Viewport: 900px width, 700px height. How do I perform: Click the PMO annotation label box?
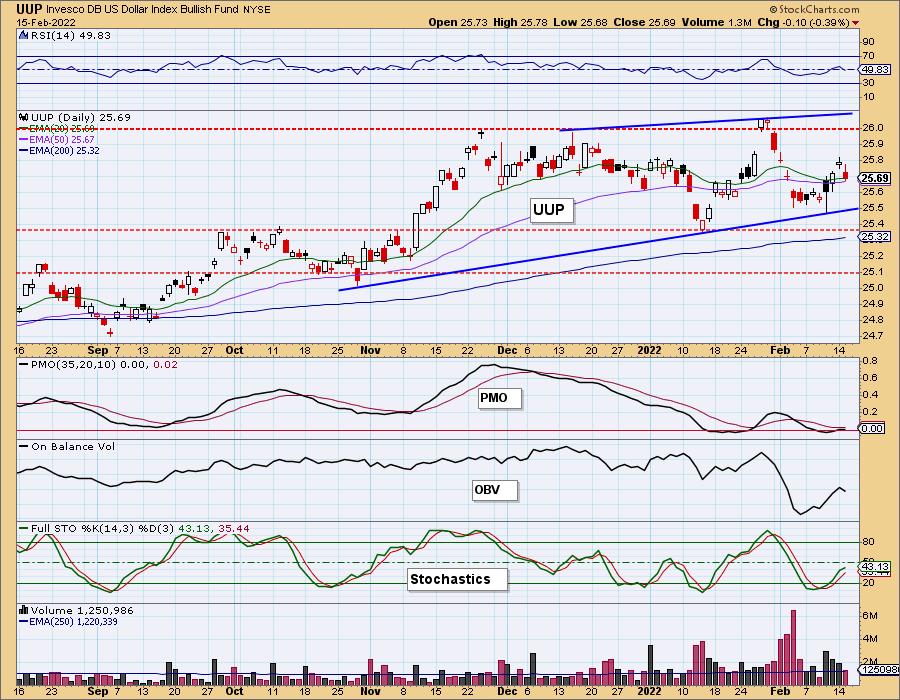pos(500,398)
